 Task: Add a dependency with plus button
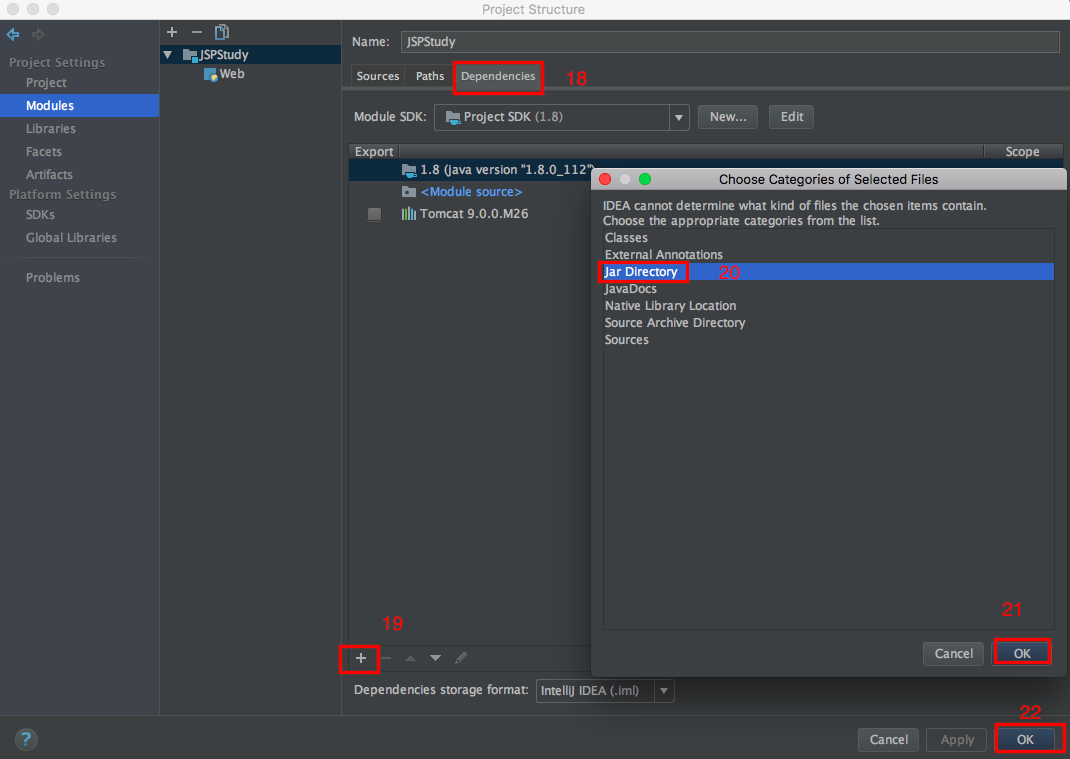click(x=361, y=658)
